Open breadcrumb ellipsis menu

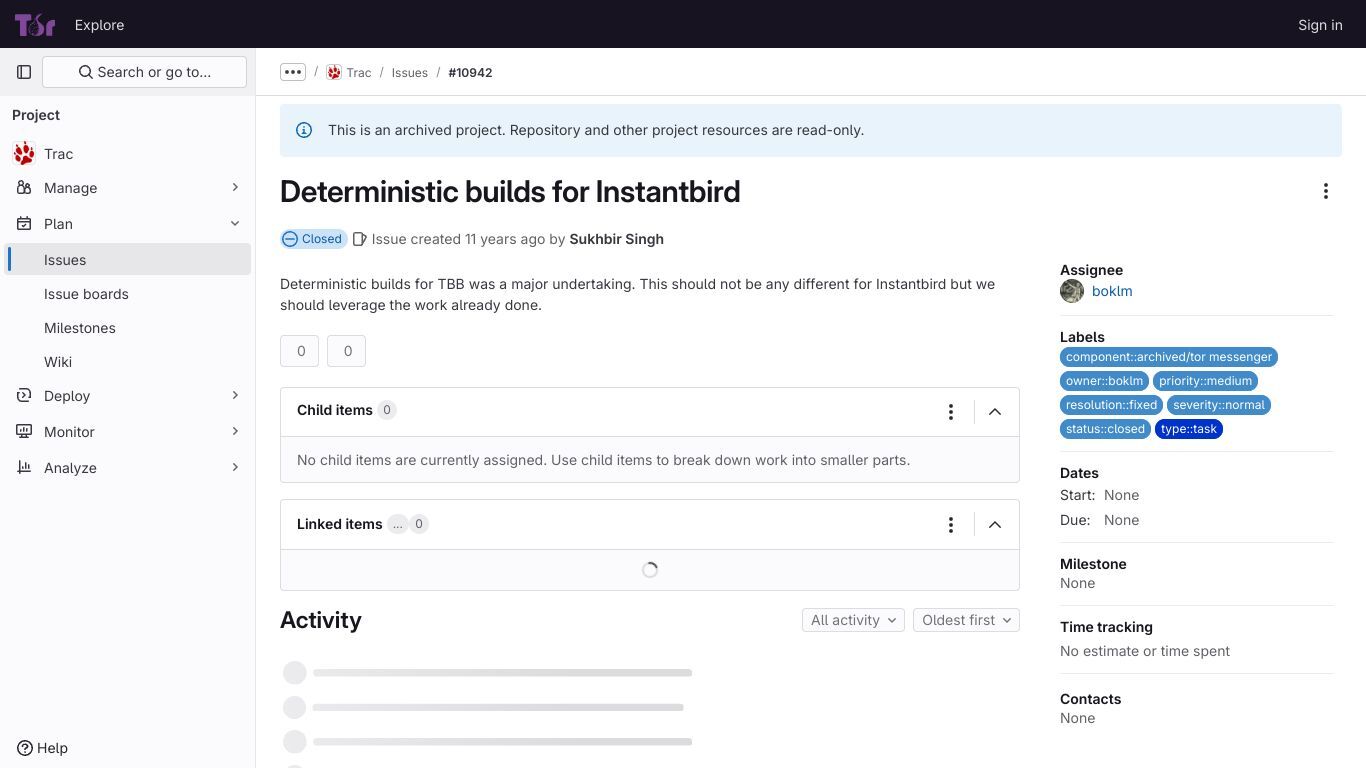(293, 72)
